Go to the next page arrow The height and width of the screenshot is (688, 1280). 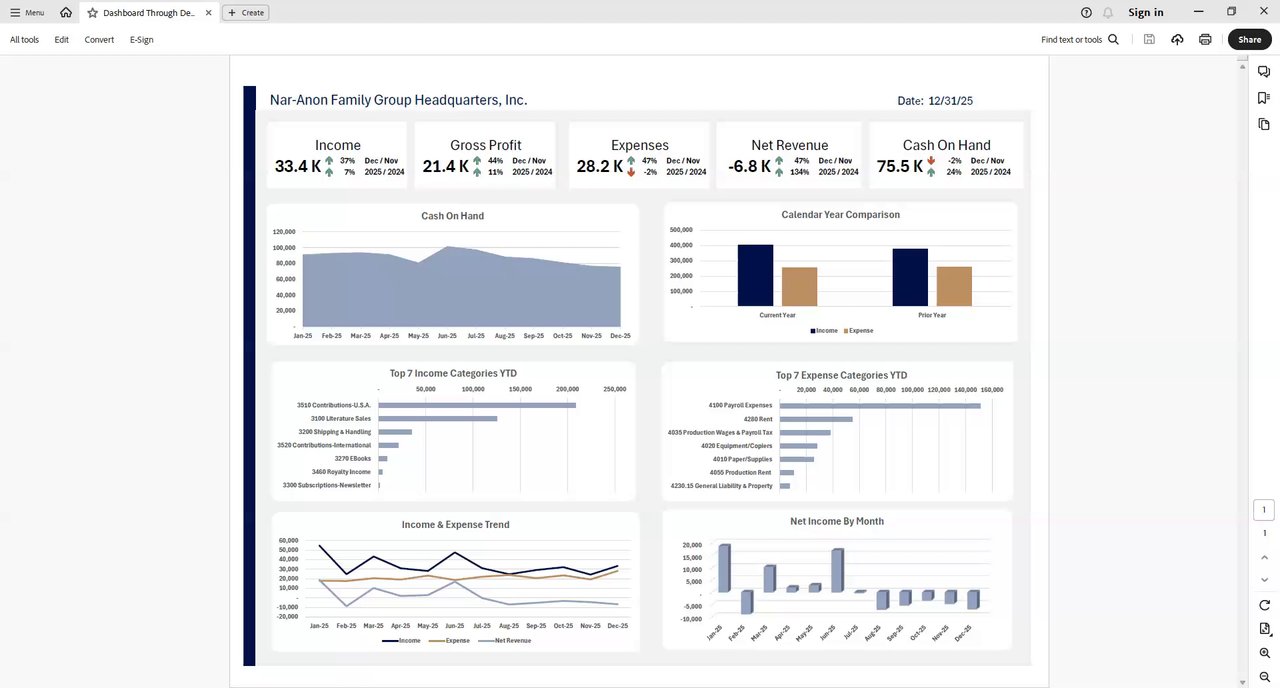click(1264, 580)
